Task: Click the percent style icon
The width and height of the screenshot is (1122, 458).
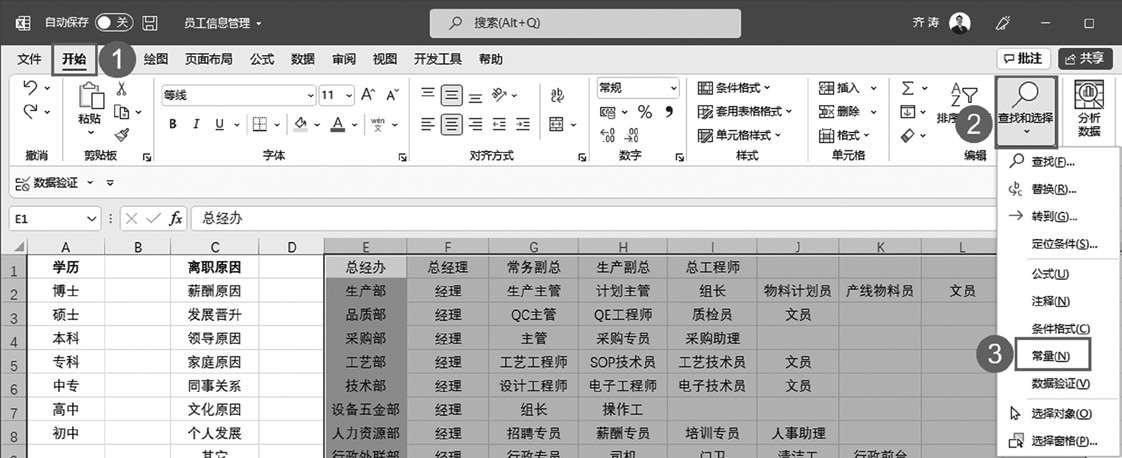Action: tap(644, 111)
